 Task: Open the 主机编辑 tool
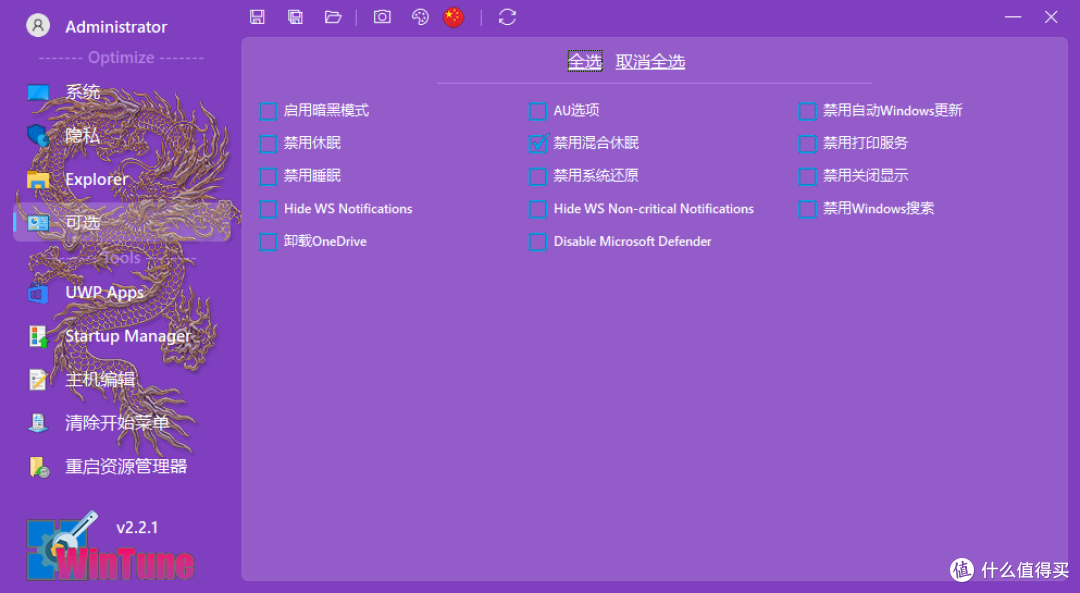(100, 379)
